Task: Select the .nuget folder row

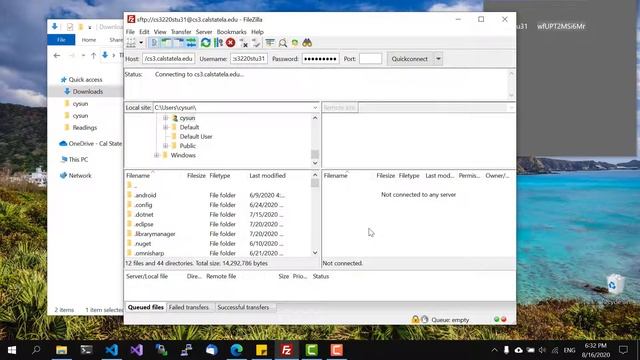Action: (218, 244)
